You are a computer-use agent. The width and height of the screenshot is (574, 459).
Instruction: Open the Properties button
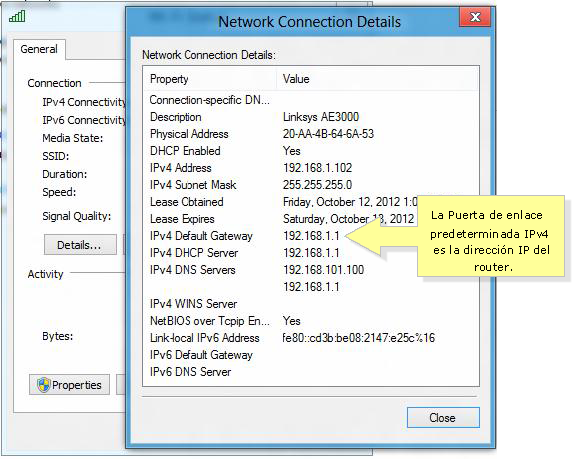(x=70, y=385)
